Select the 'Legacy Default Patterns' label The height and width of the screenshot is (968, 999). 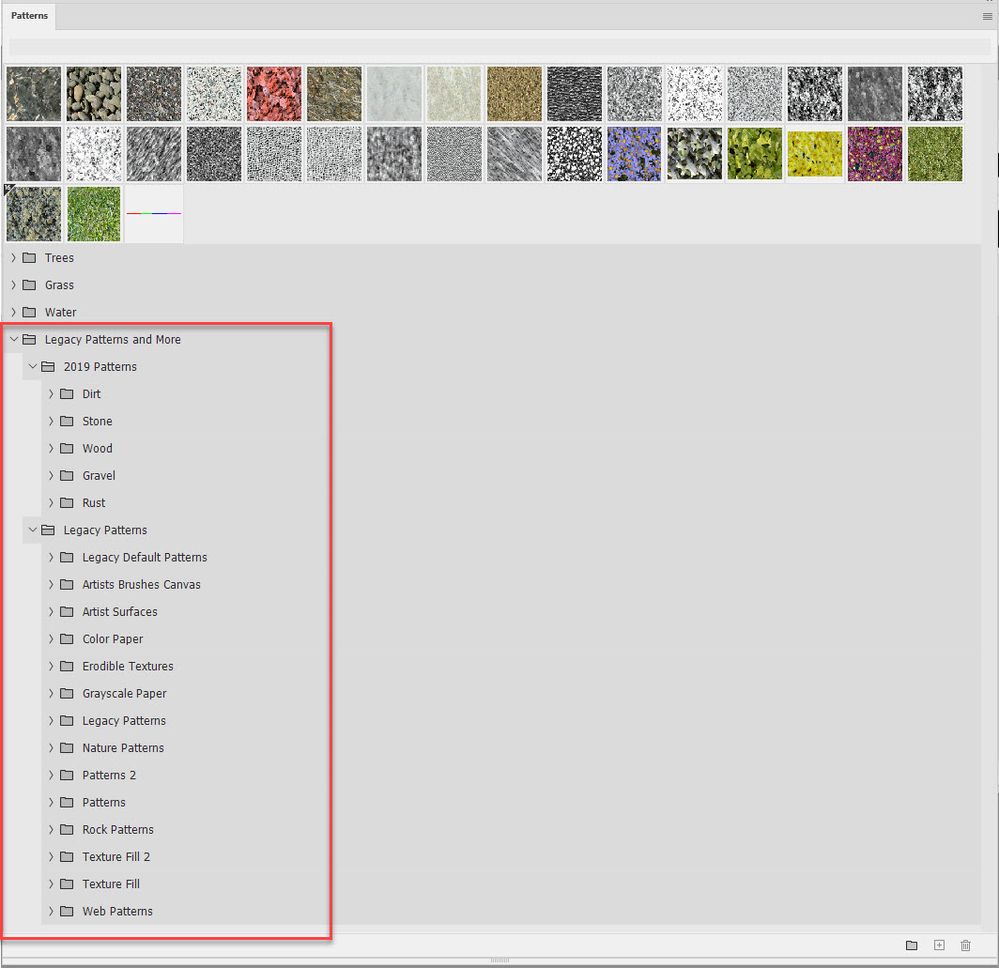(x=145, y=558)
